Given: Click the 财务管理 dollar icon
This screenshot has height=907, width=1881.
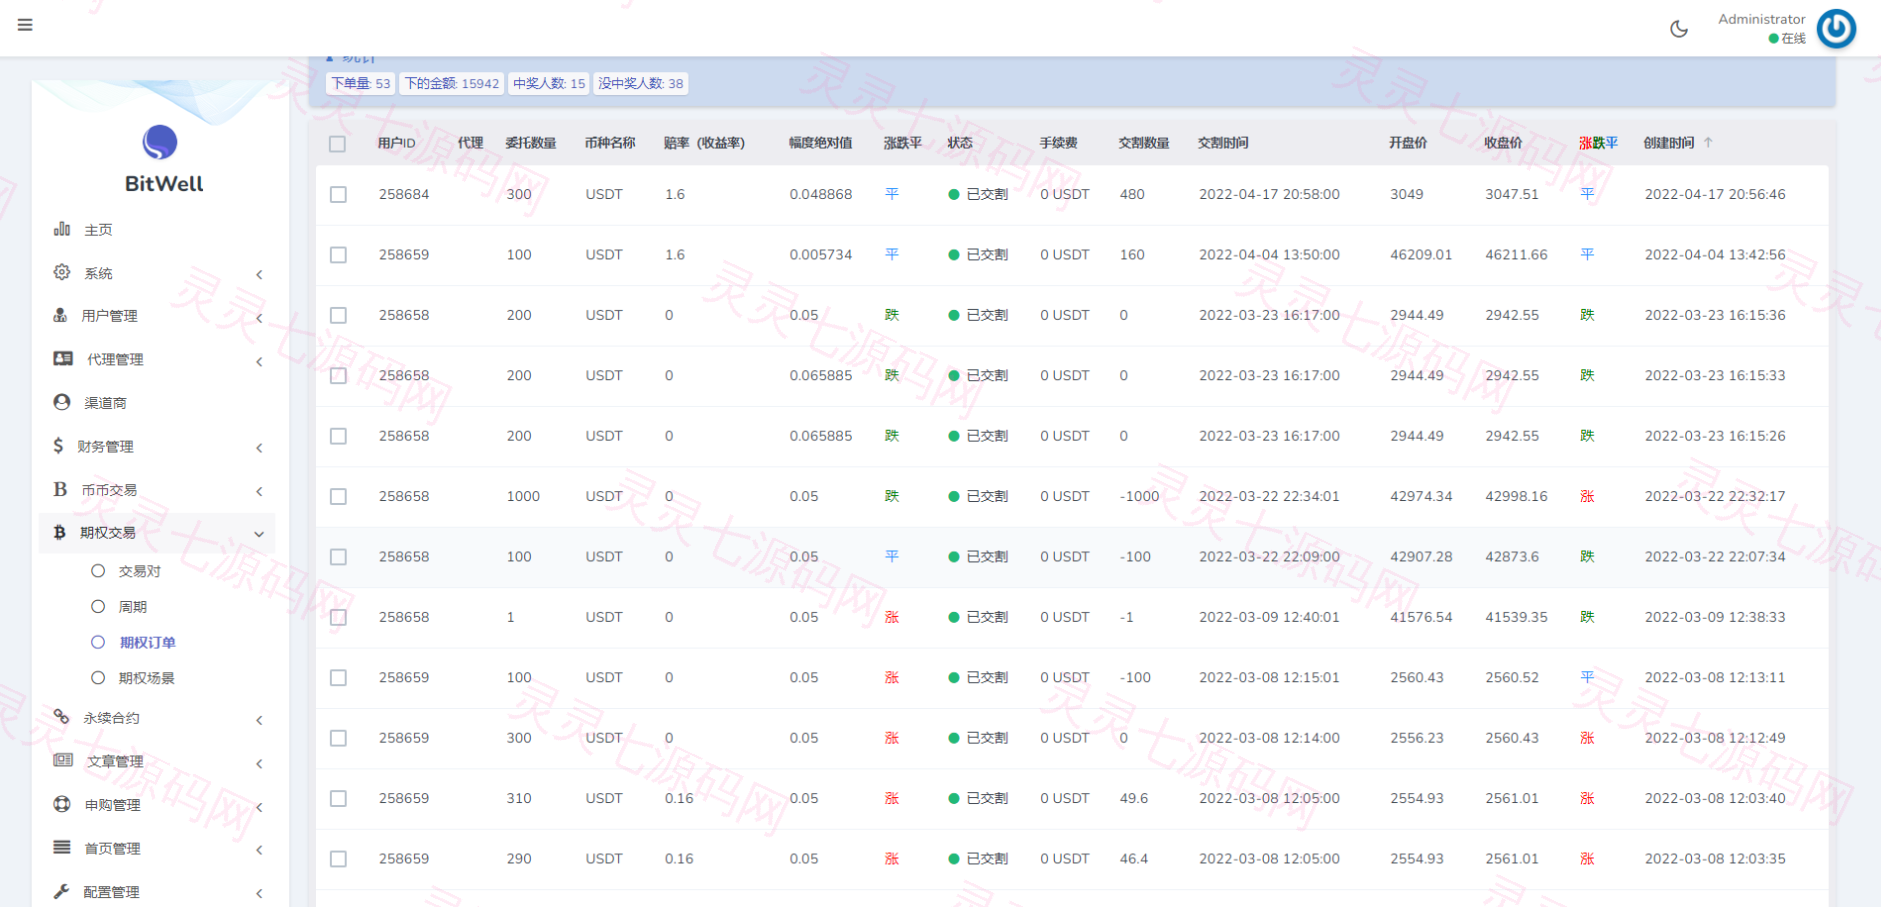Looking at the screenshot, I should click(x=58, y=446).
